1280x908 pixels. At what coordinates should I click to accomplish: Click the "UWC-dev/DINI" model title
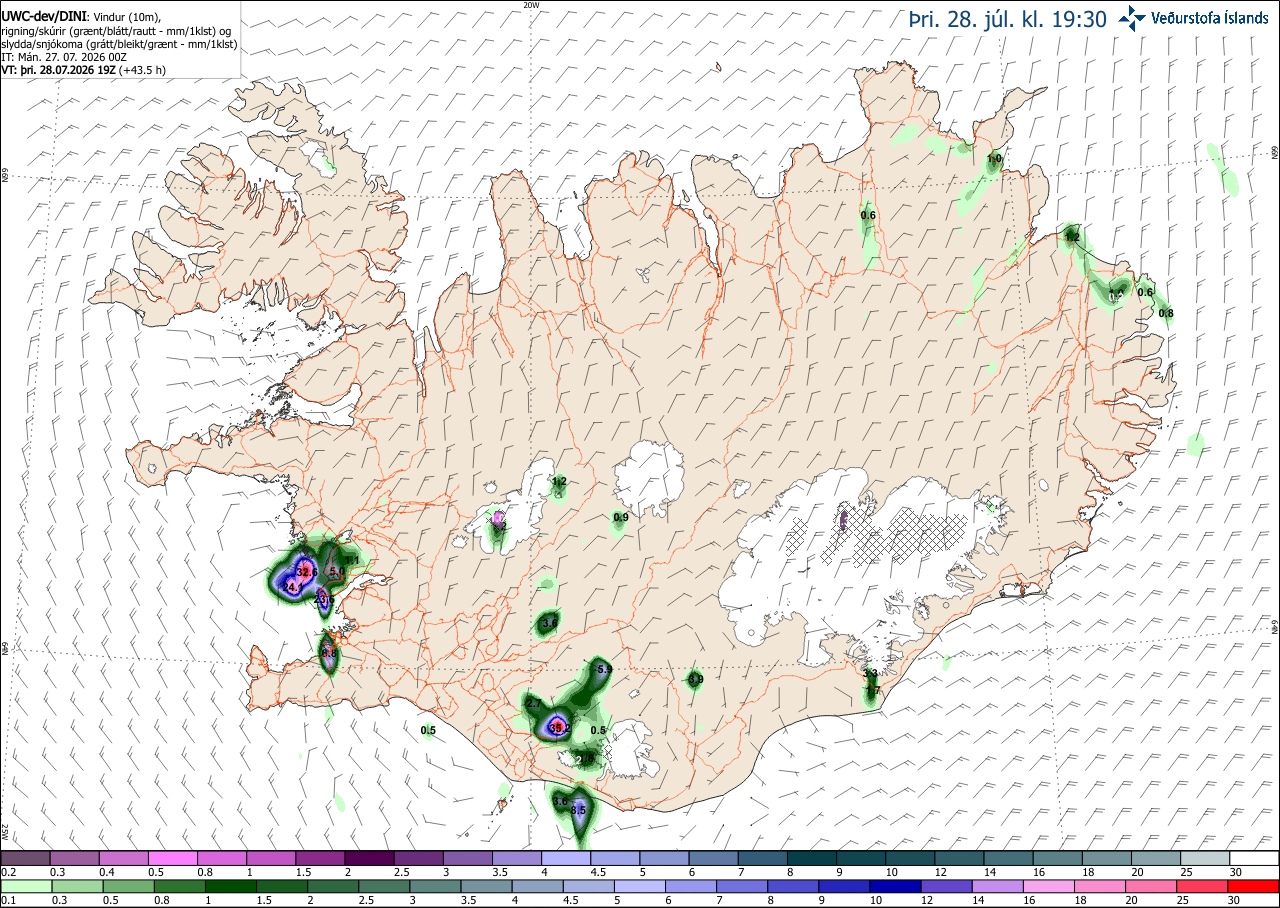tap(43, 17)
